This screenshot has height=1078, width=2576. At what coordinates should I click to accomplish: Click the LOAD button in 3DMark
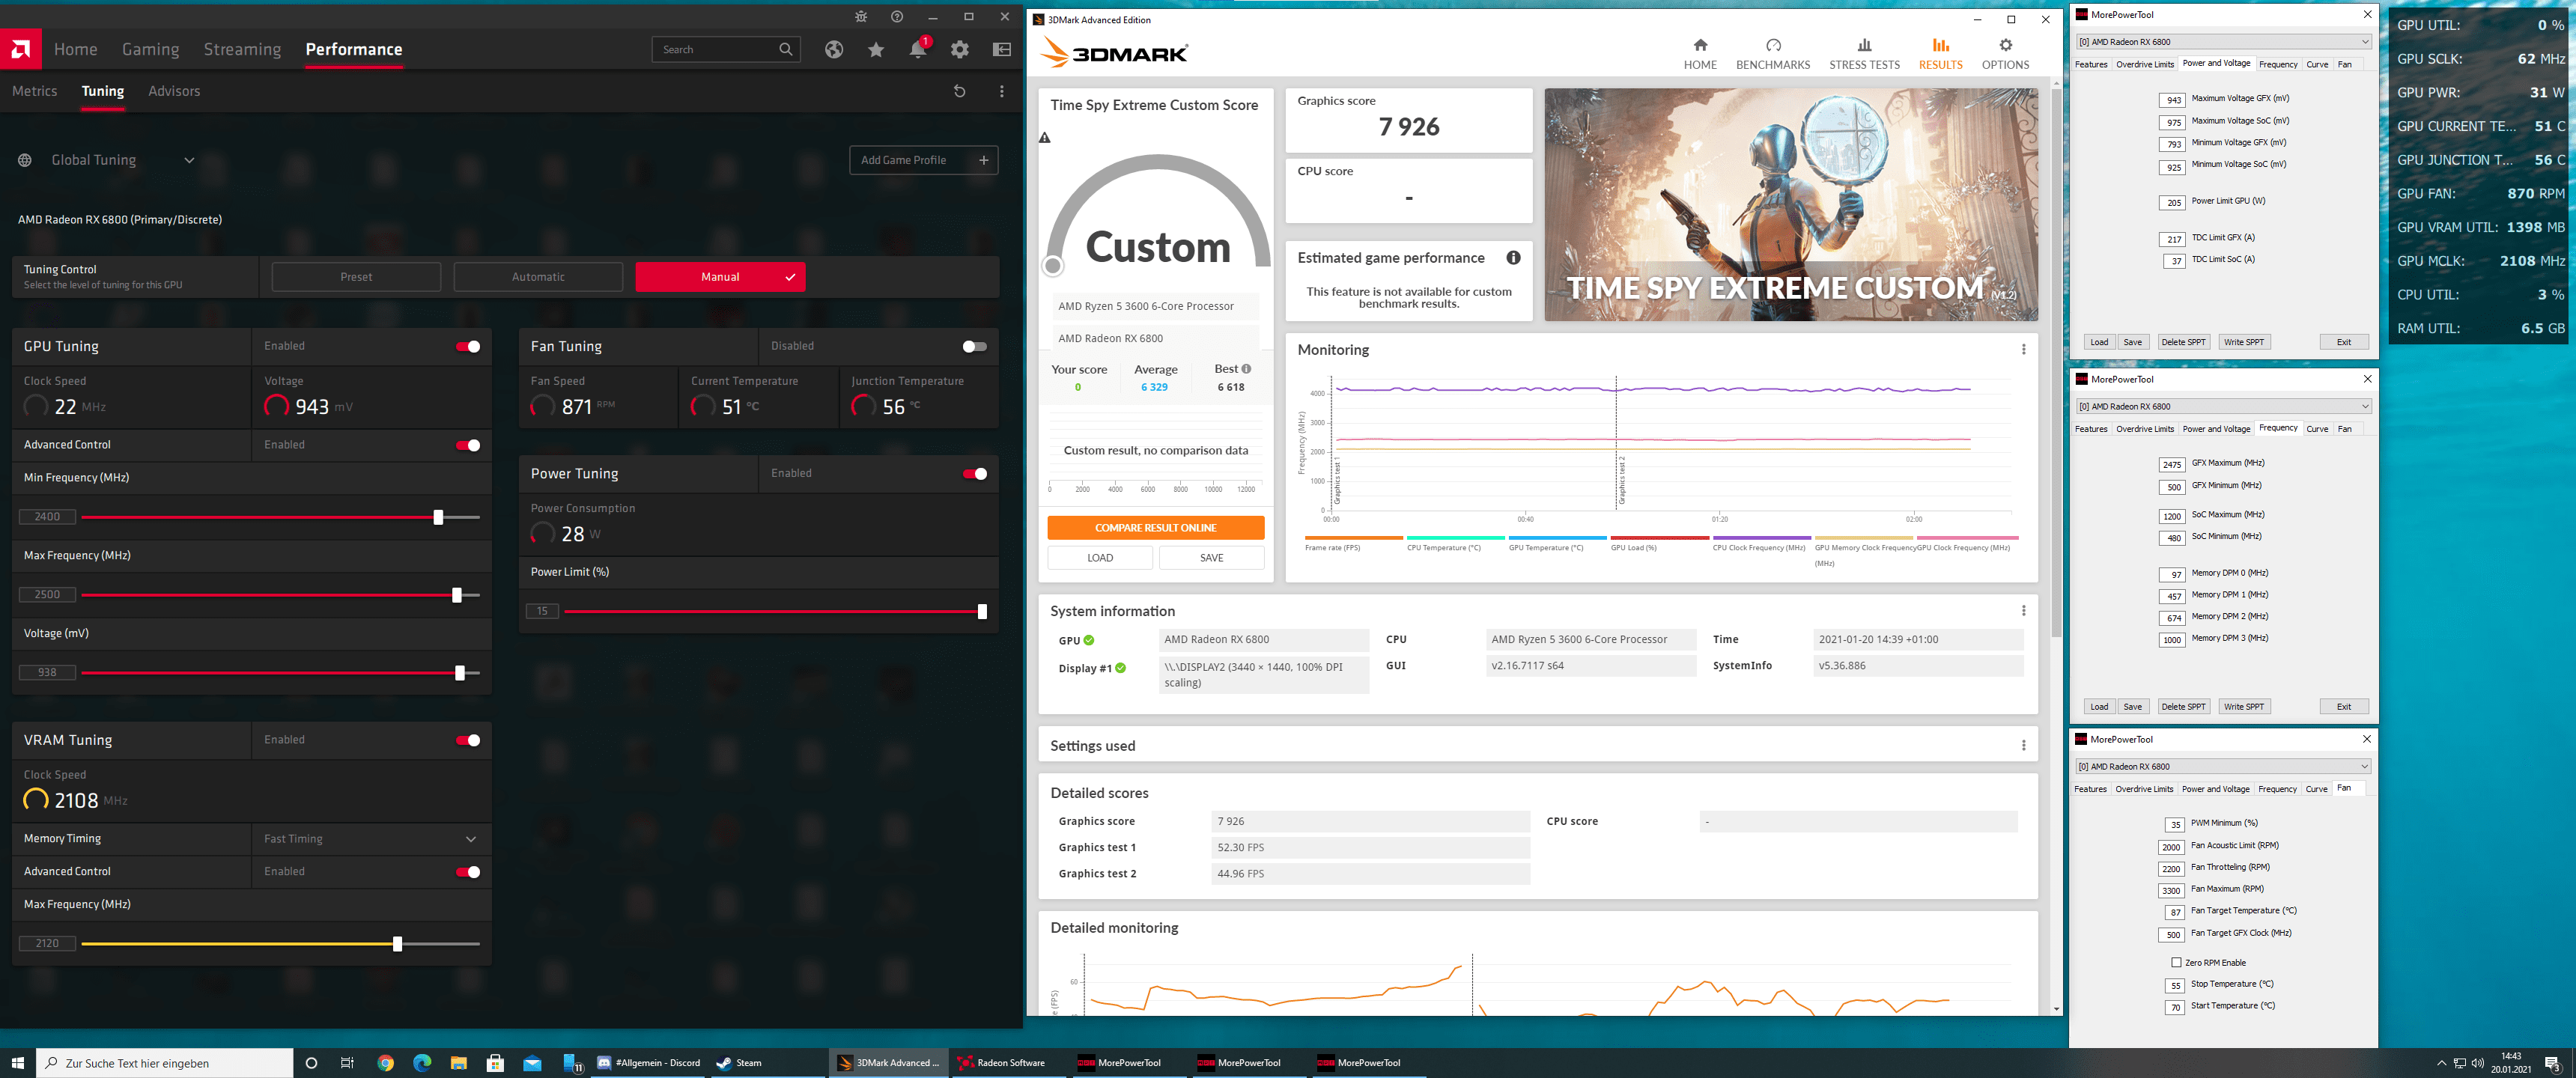[1100, 558]
